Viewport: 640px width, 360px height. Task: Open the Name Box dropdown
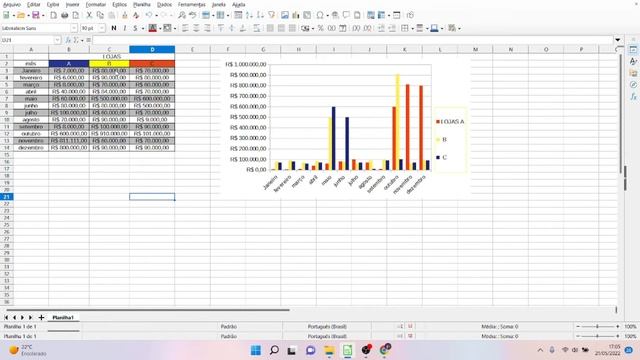pyautogui.click(x=58, y=40)
